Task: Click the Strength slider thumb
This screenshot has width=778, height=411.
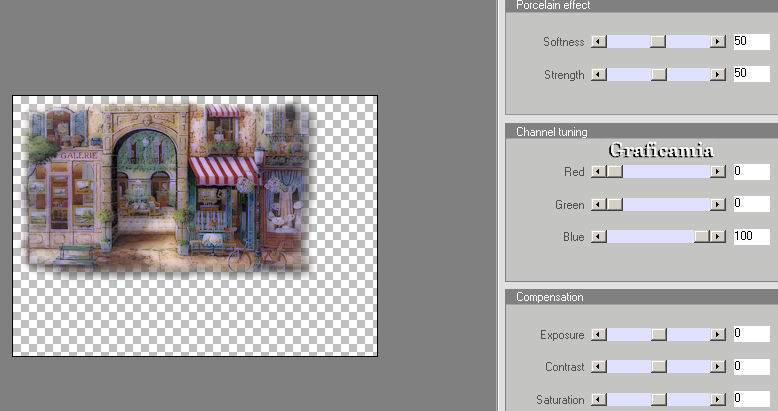Action: [x=659, y=74]
